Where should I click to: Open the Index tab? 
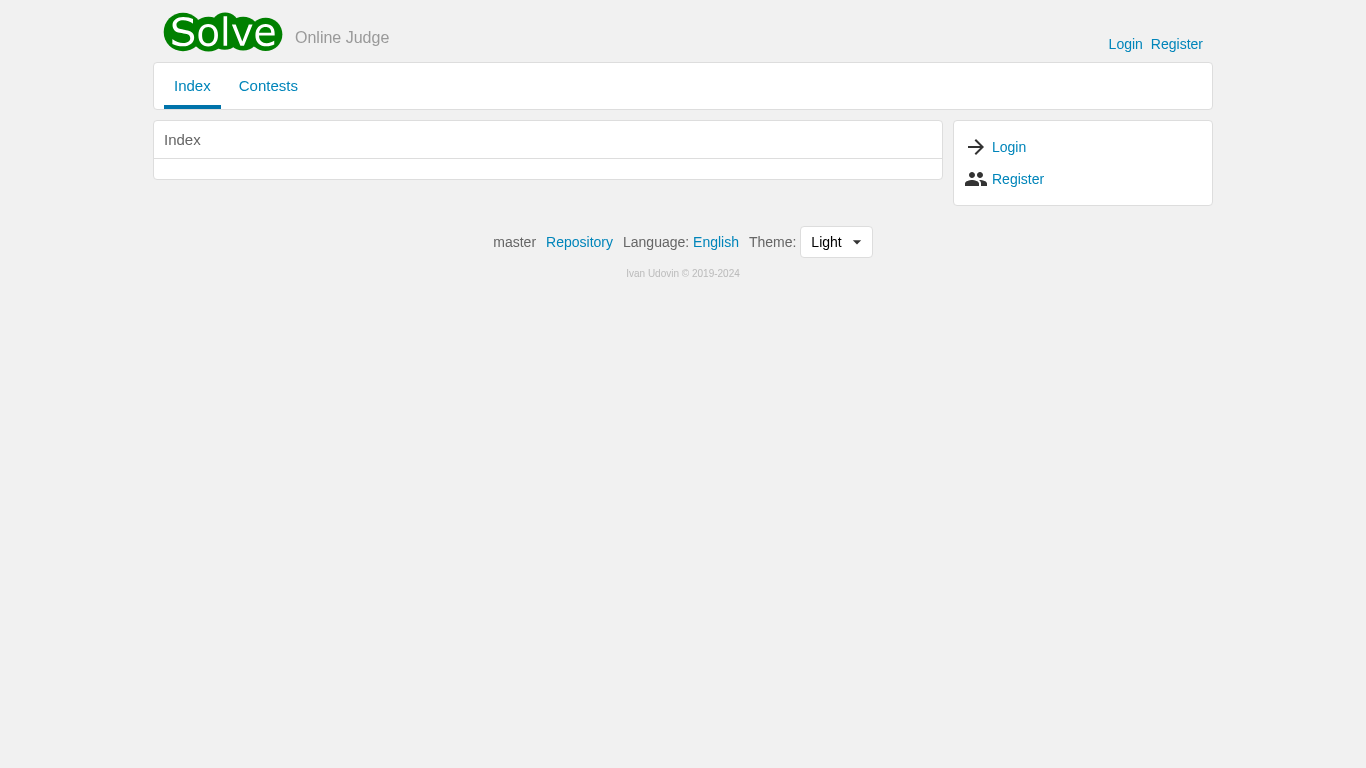(x=192, y=86)
